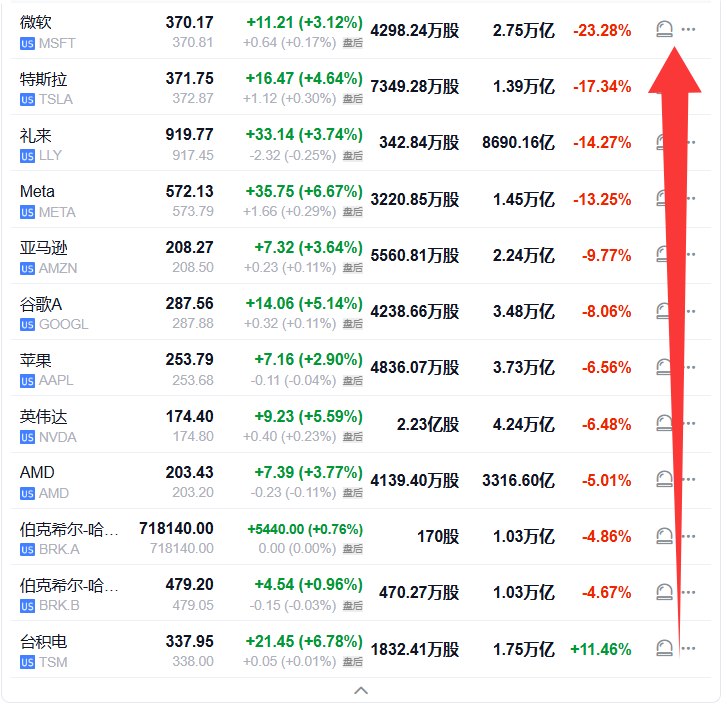727x712 pixels.
Task: Click the market cap 4.24万亿
Action: [523, 424]
